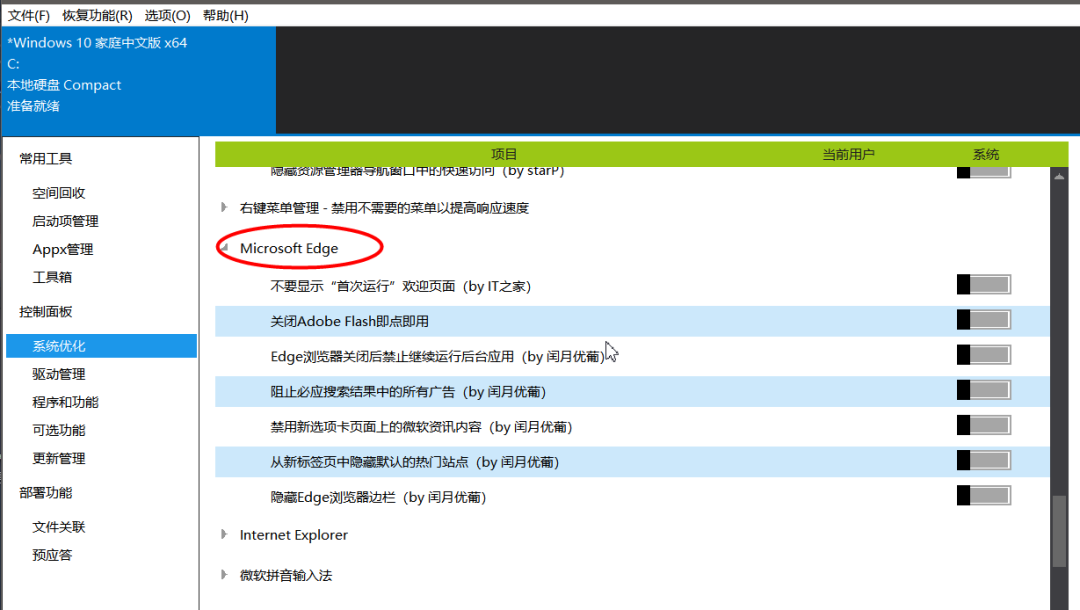Select row text 阻止必应搜索结果中的所有广告

tap(408, 392)
